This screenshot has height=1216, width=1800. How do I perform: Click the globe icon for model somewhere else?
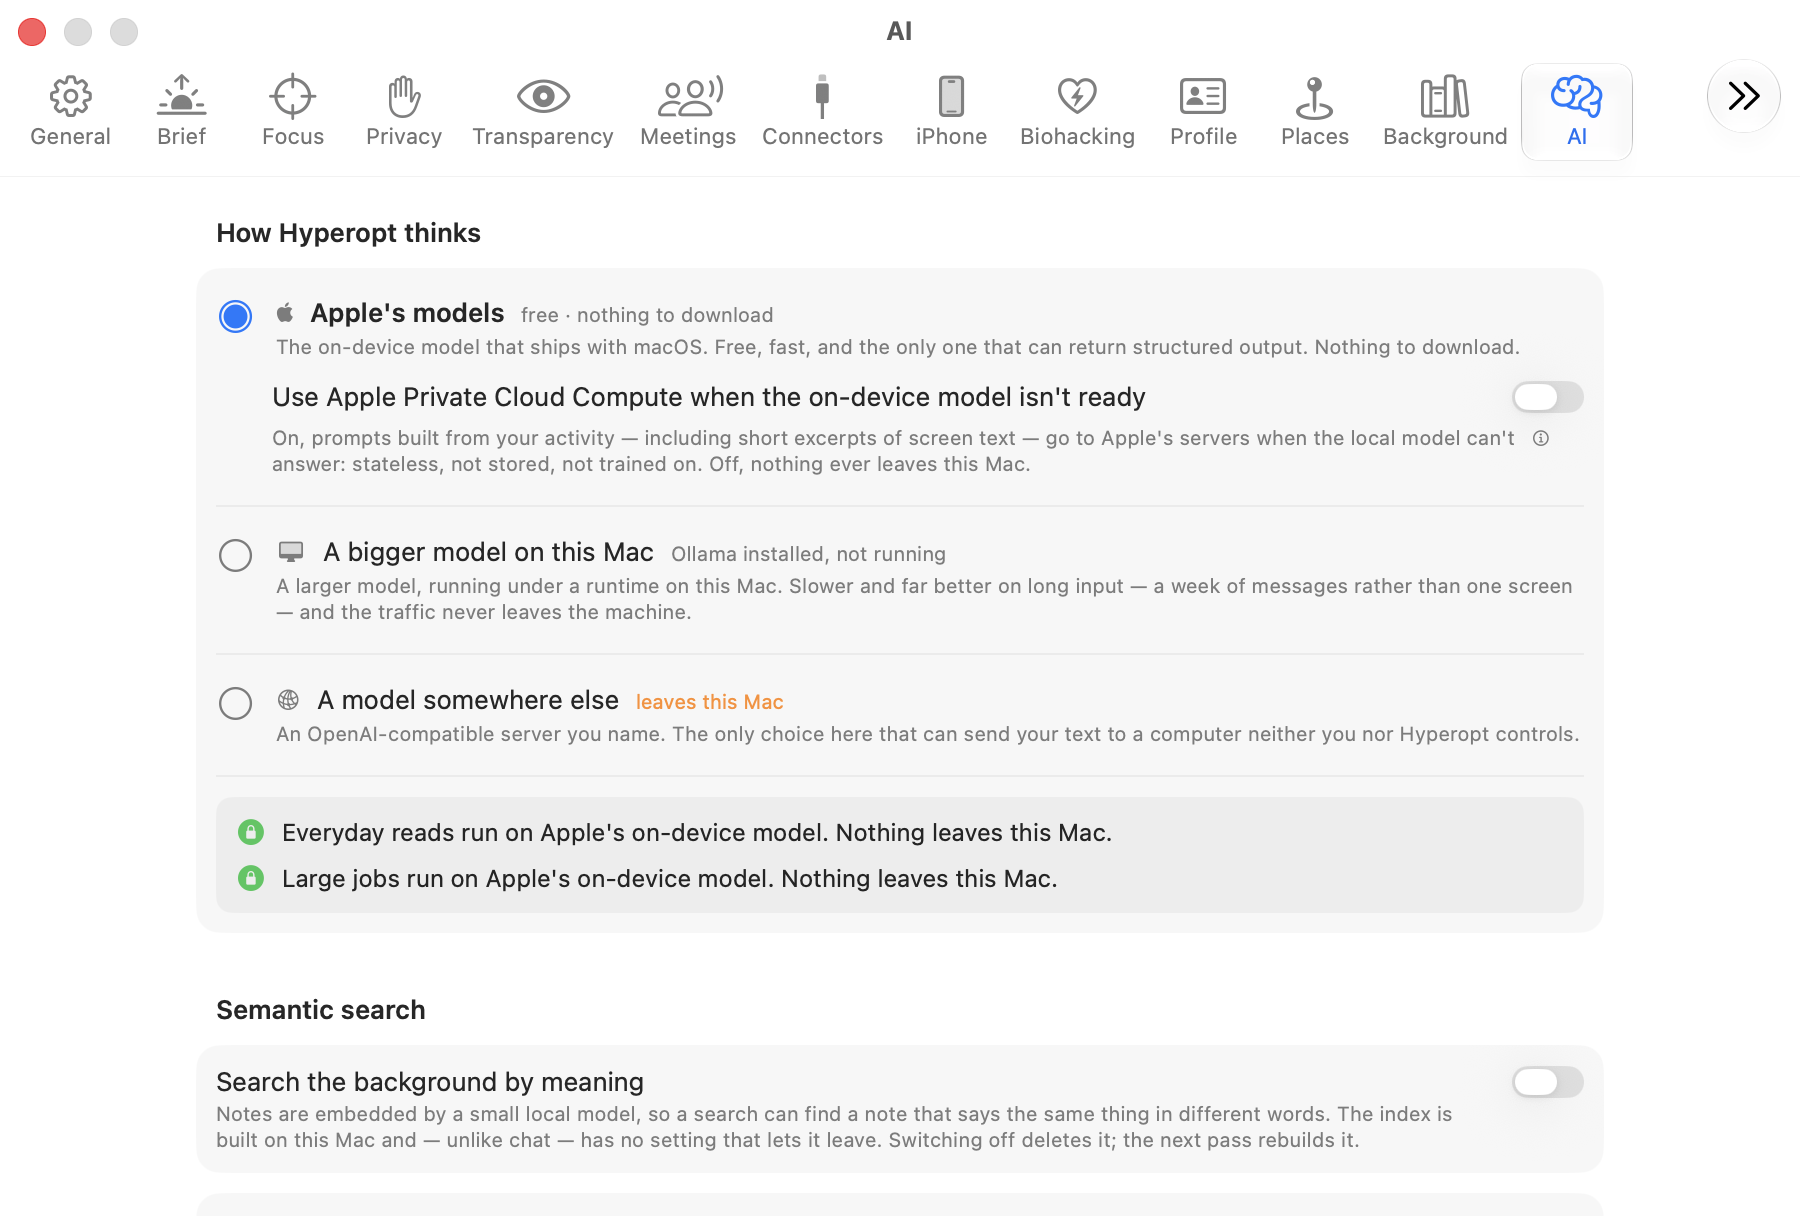pos(288,700)
